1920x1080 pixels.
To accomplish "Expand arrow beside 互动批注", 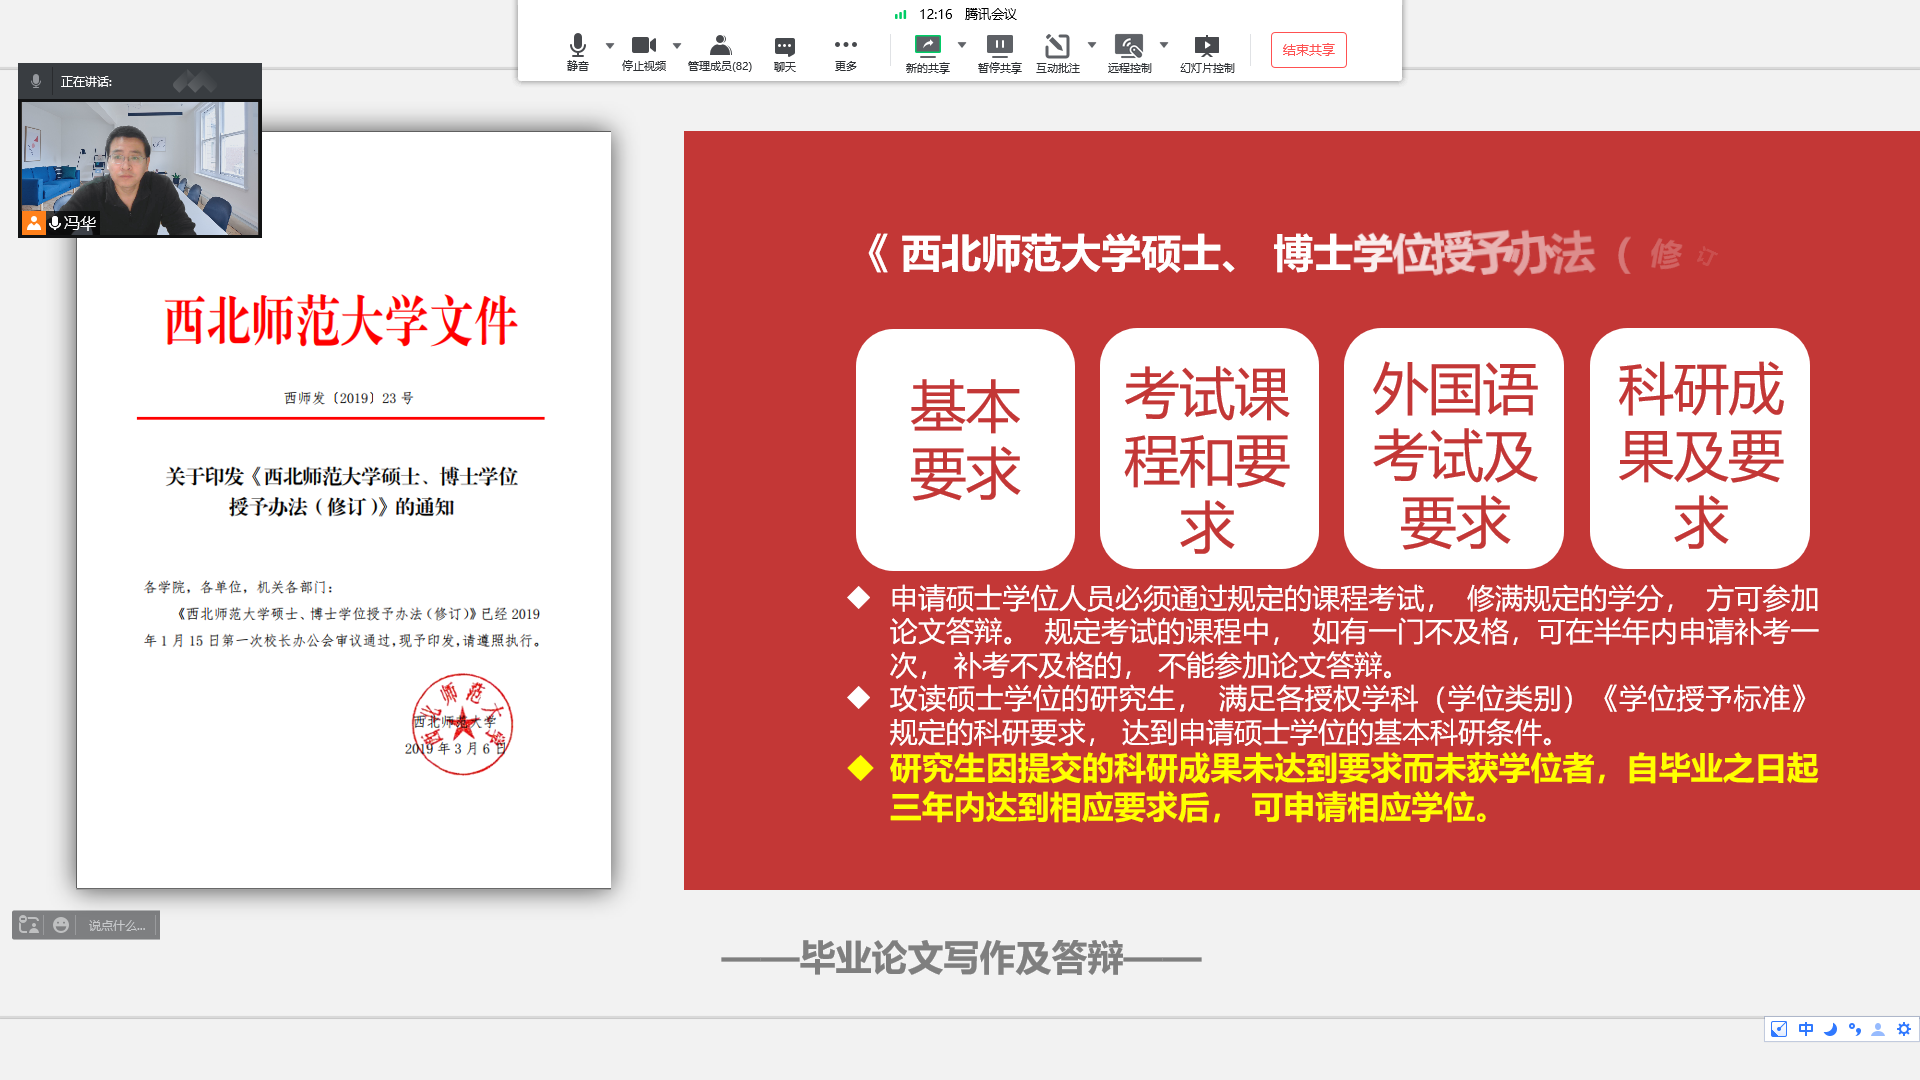I will tap(1092, 45).
